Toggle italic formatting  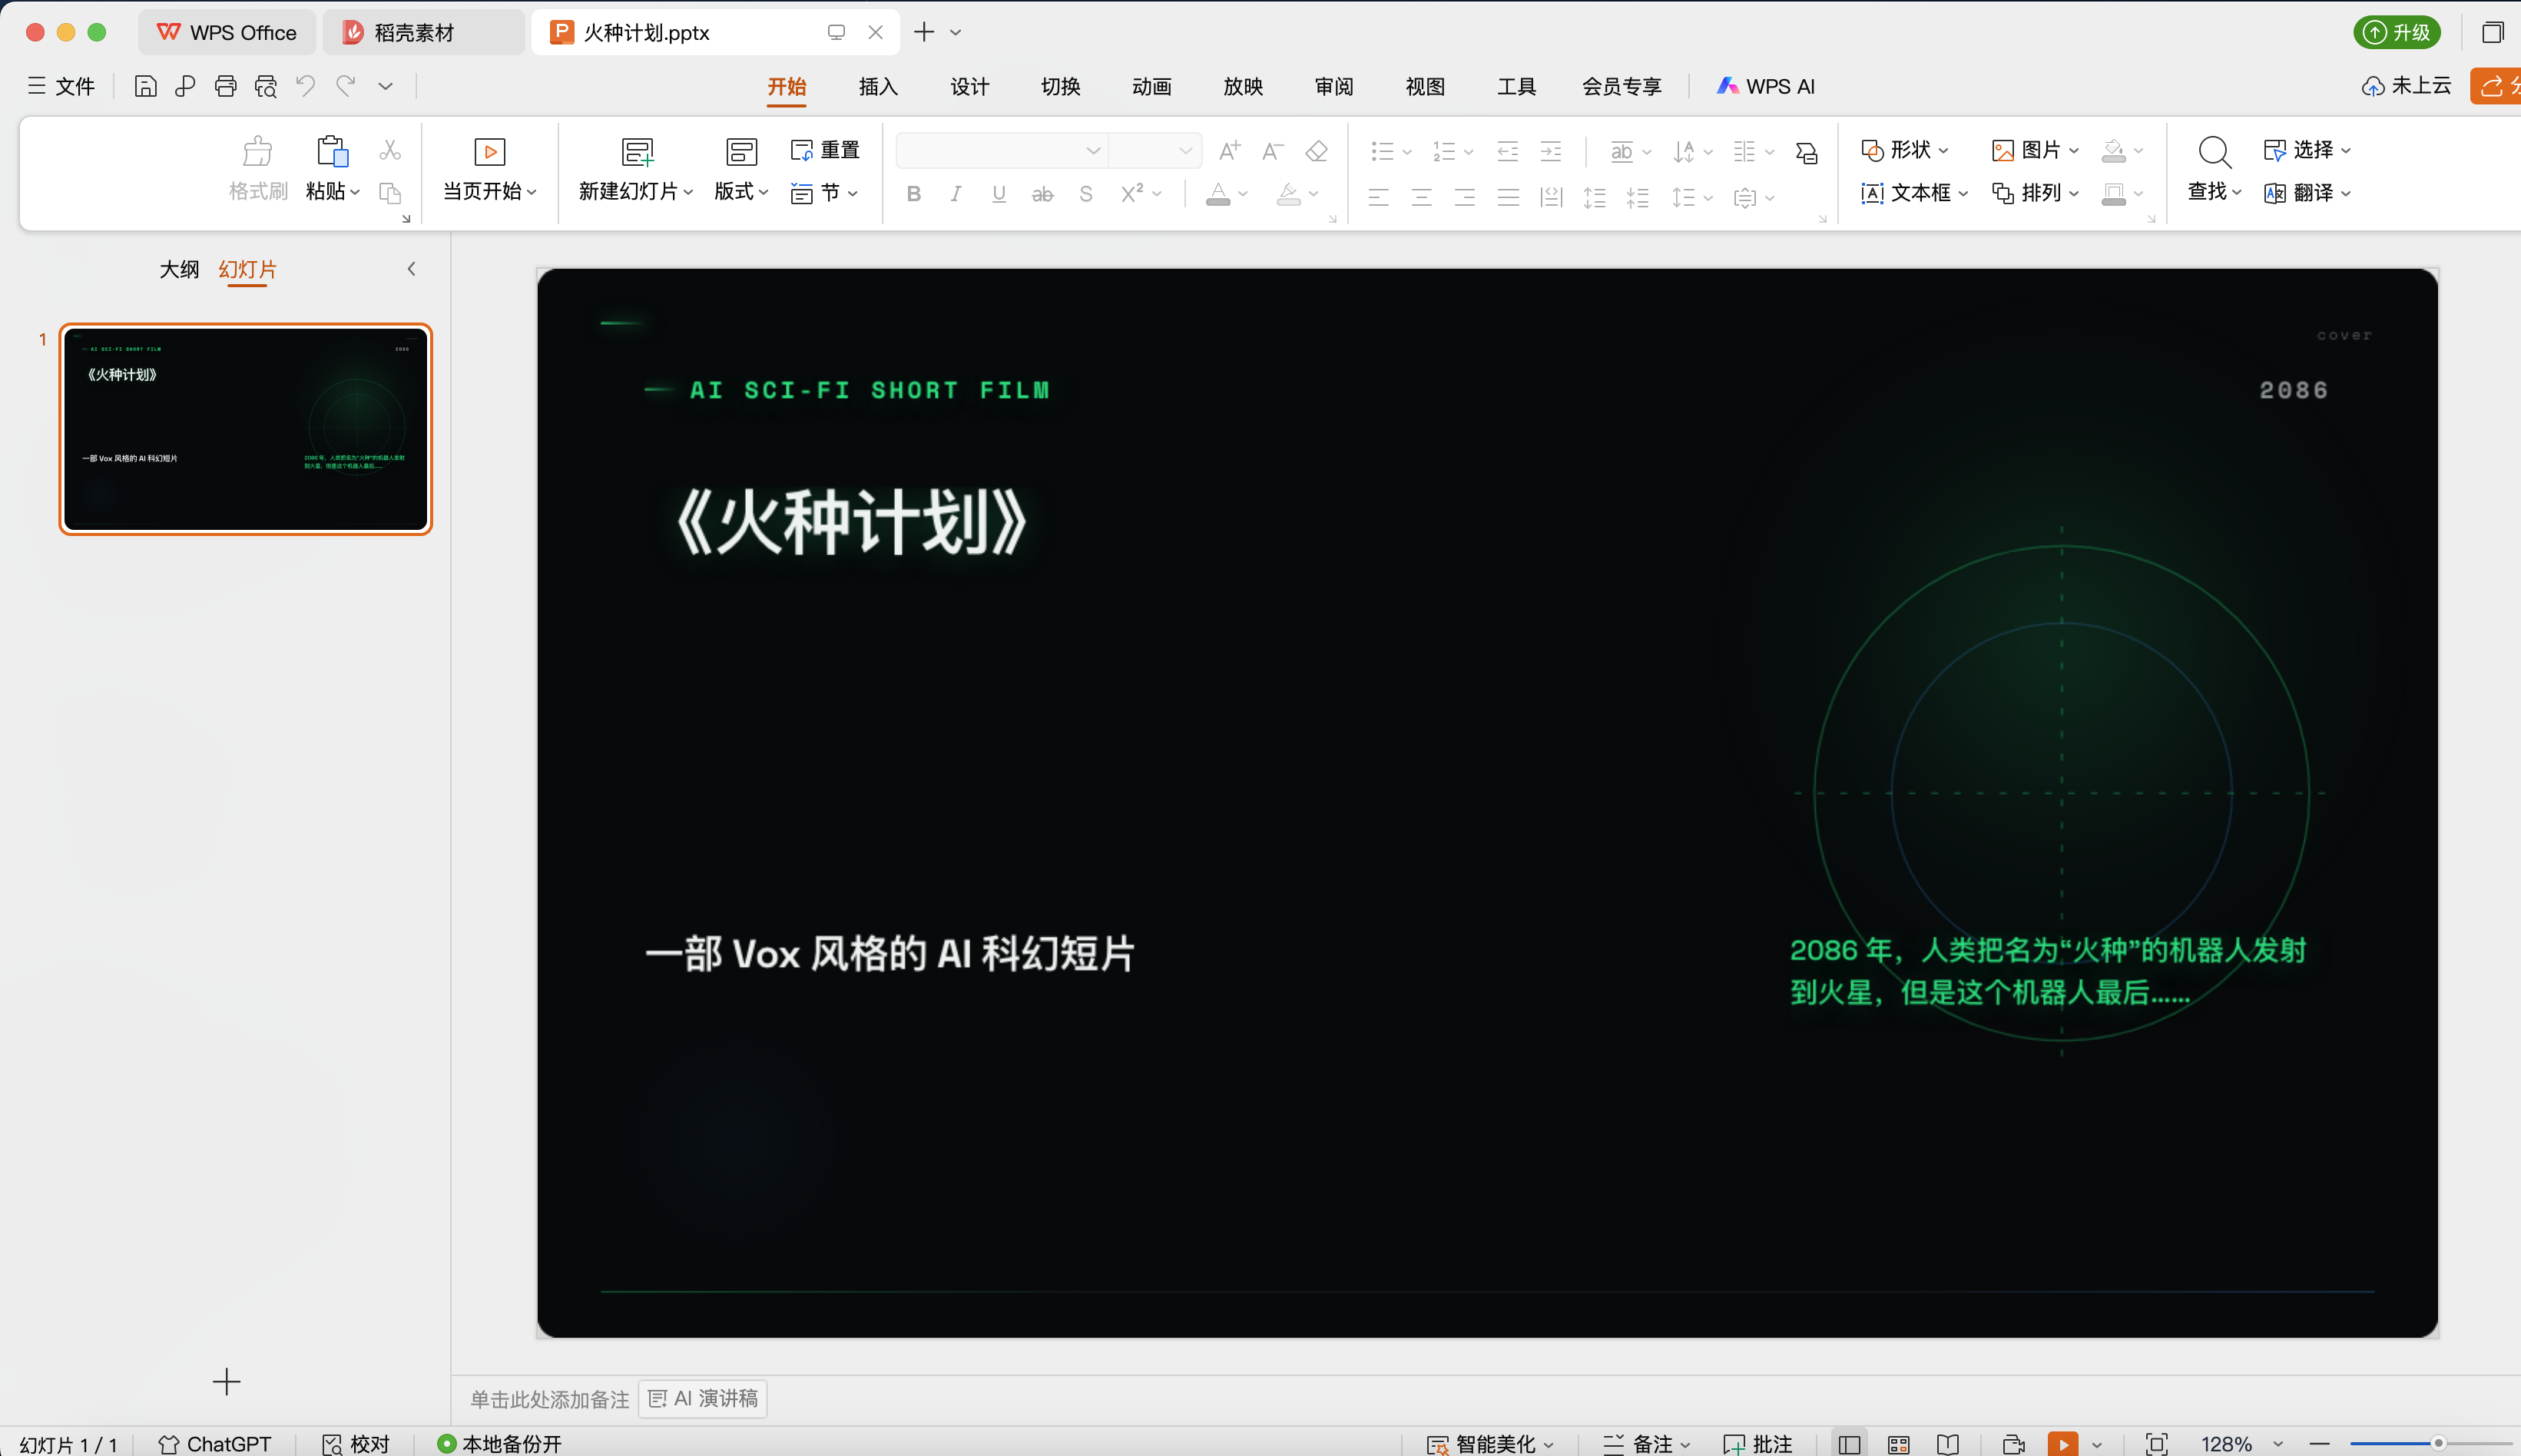pyautogui.click(x=956, y=194)
